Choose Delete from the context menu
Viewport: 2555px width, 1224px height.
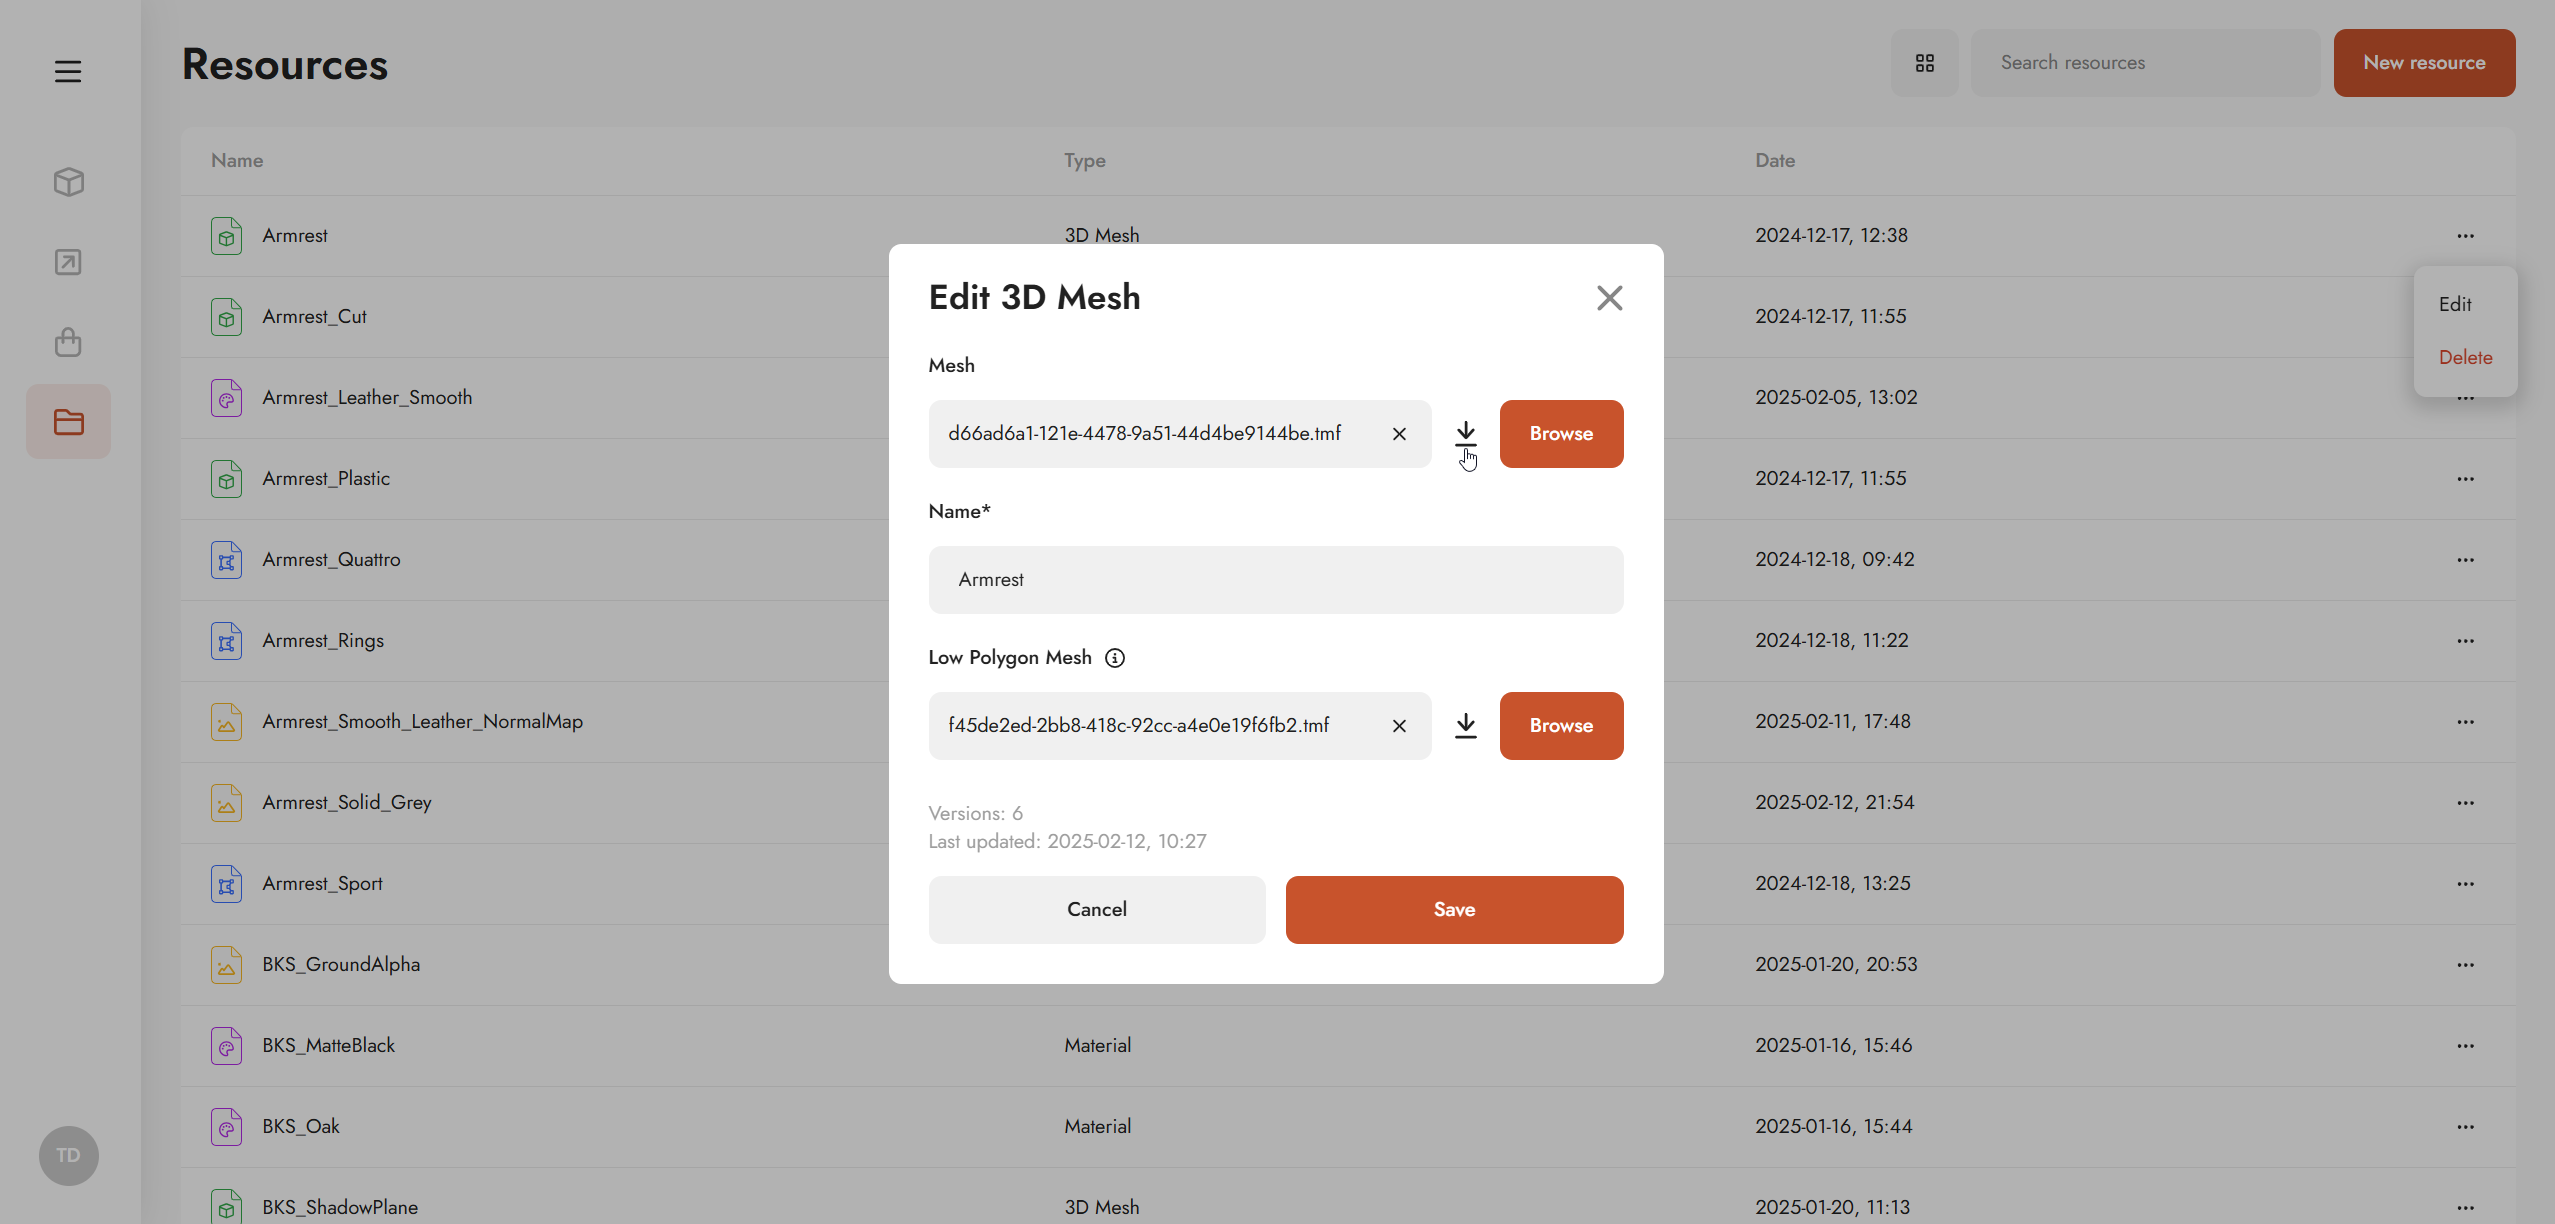click(2464, 357)
